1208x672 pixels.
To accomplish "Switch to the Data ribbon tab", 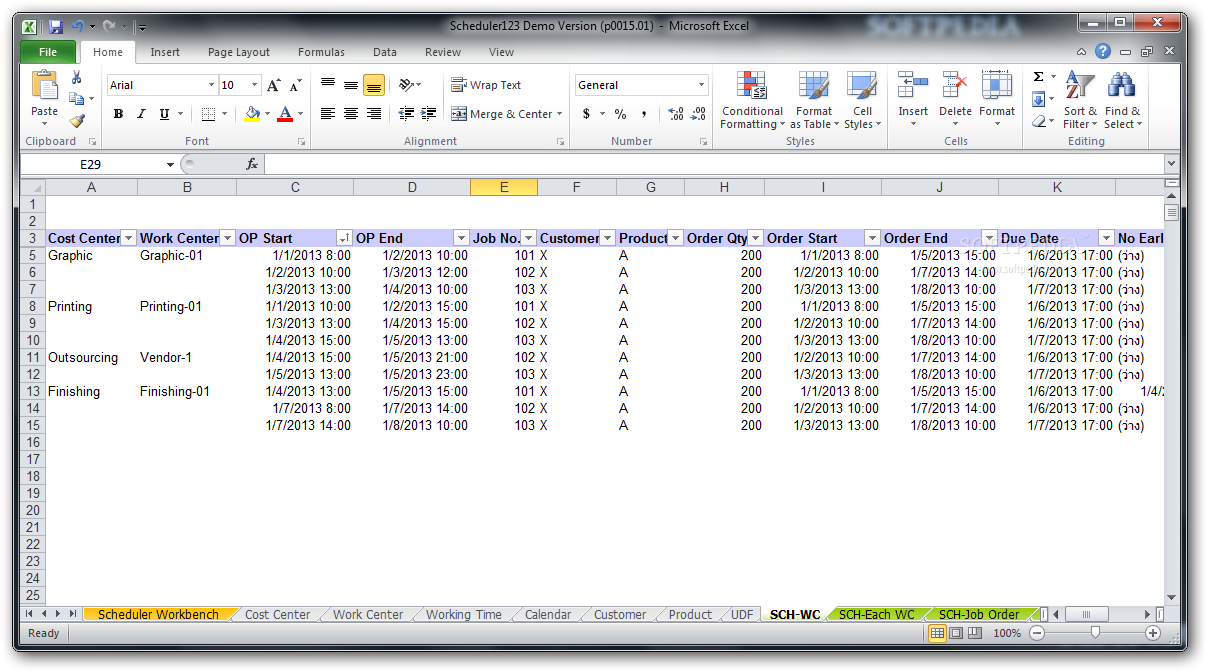I will [385, 52].
